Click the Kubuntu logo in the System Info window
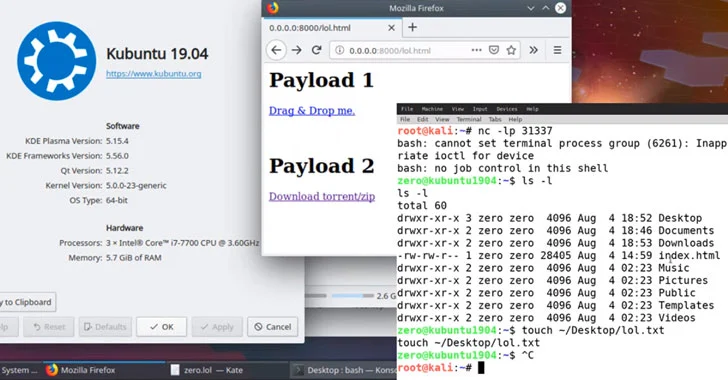Screen dimensions: 728x380 click(x=57, y=61)
